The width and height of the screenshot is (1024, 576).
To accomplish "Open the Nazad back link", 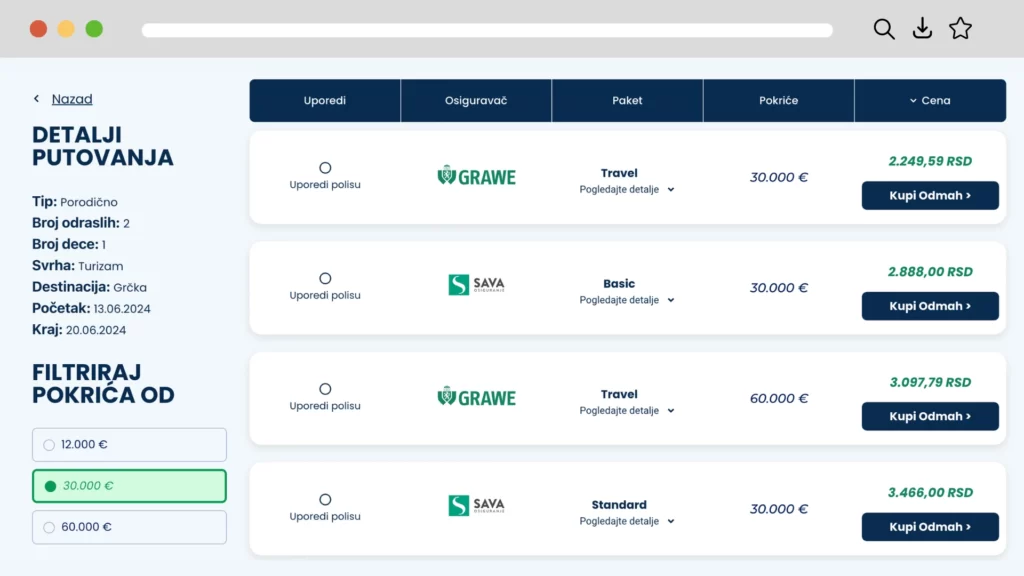I will pyautogui.click(x=72, y=99).
